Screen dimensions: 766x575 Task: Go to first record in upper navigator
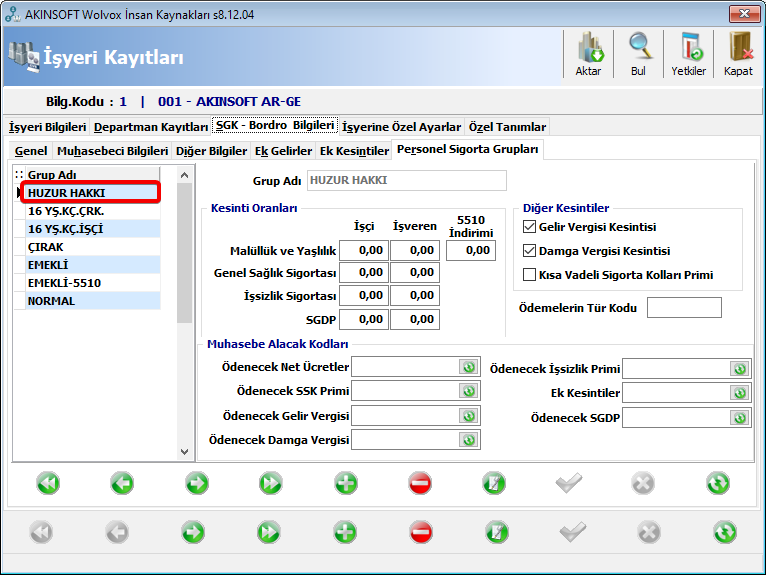click(x=48, y=483)
